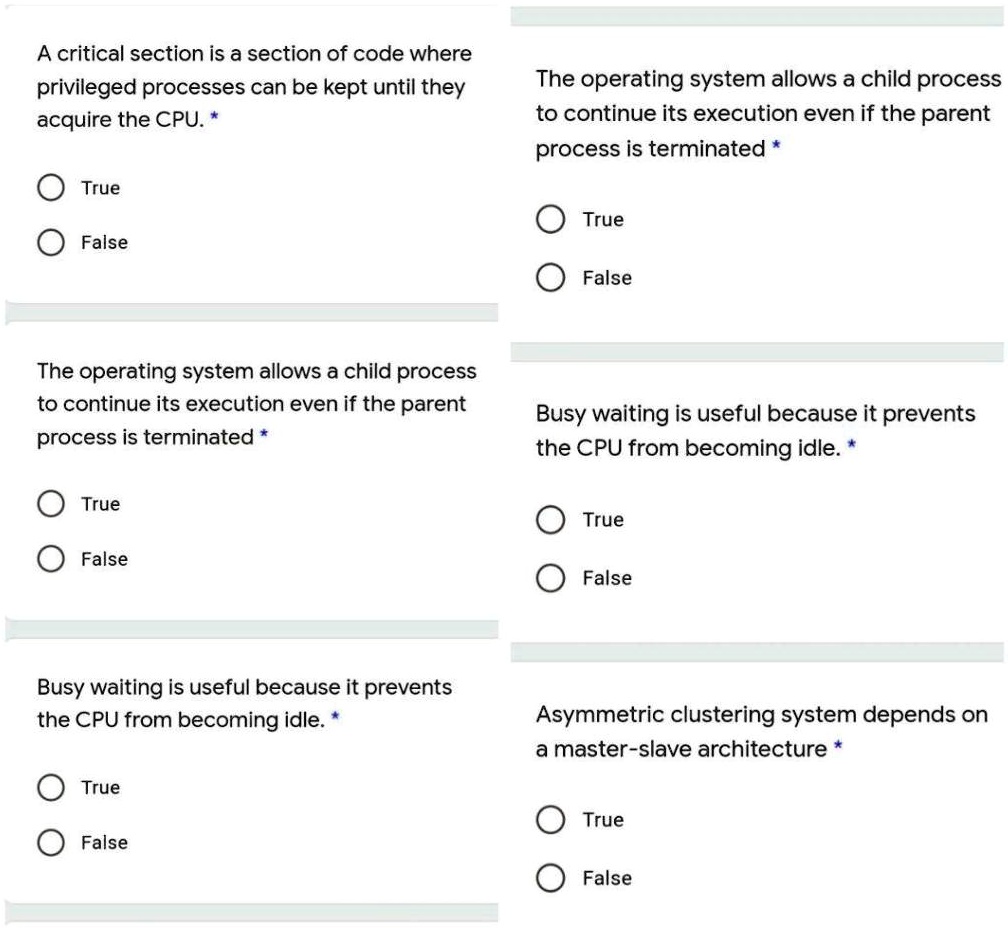1008x928 pixels.
Task: Select False for the critical section question
Action: (x=50, y=241)
